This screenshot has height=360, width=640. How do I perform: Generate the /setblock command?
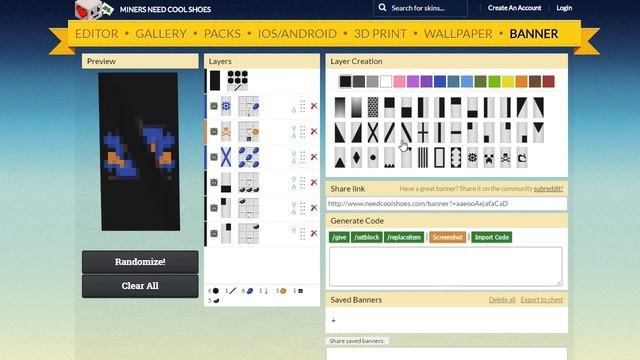[x=367, y=237]
